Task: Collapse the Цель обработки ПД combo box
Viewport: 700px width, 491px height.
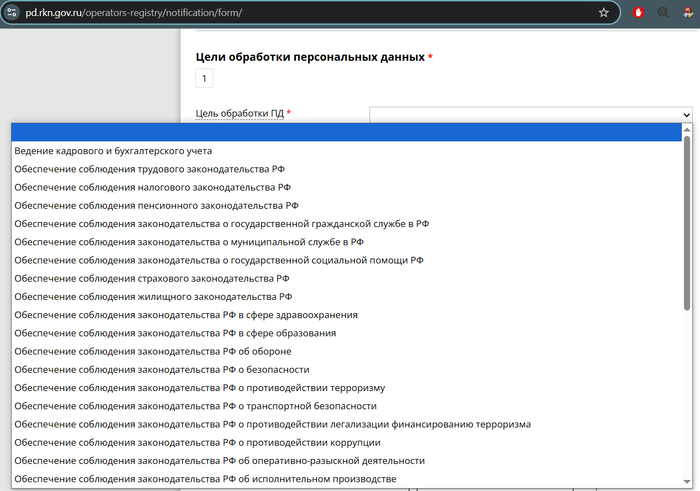Action: point(530,114)
